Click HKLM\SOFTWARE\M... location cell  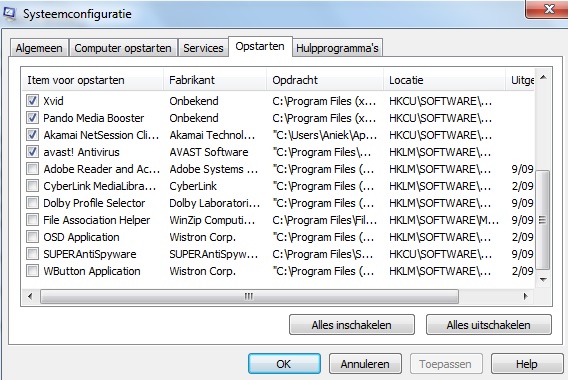pos(444,220)
